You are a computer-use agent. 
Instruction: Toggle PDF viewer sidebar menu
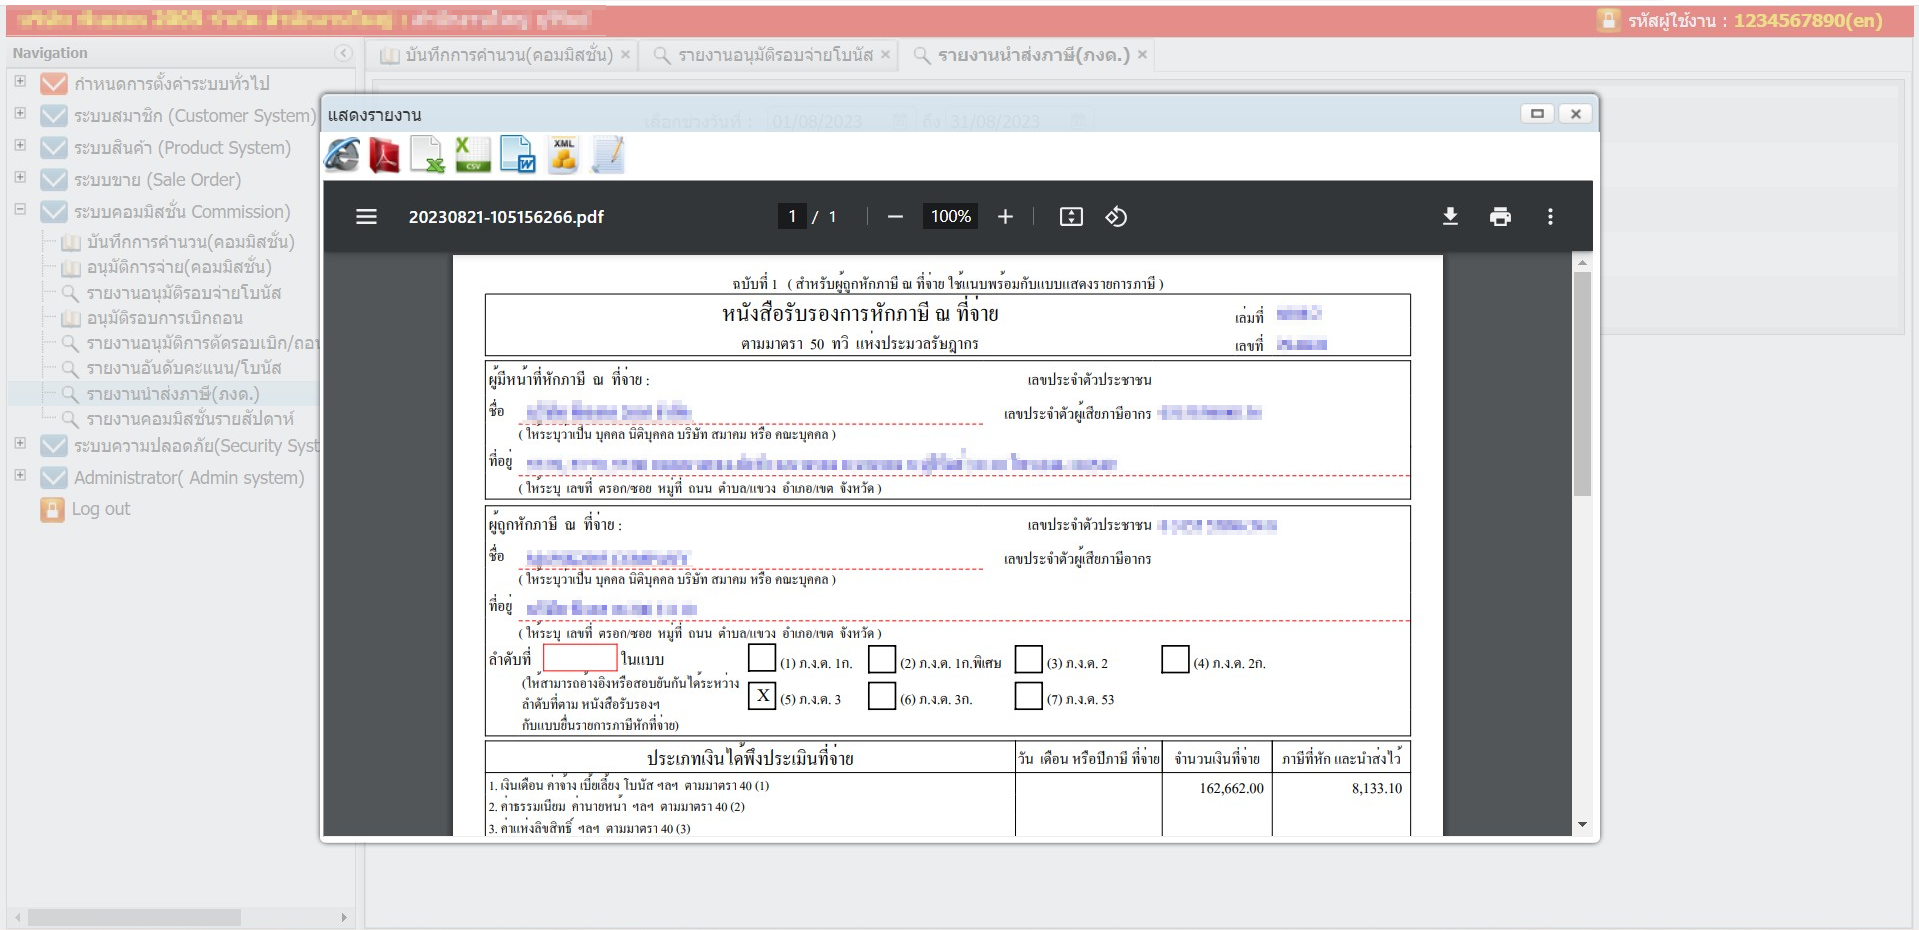coord(367,217)
